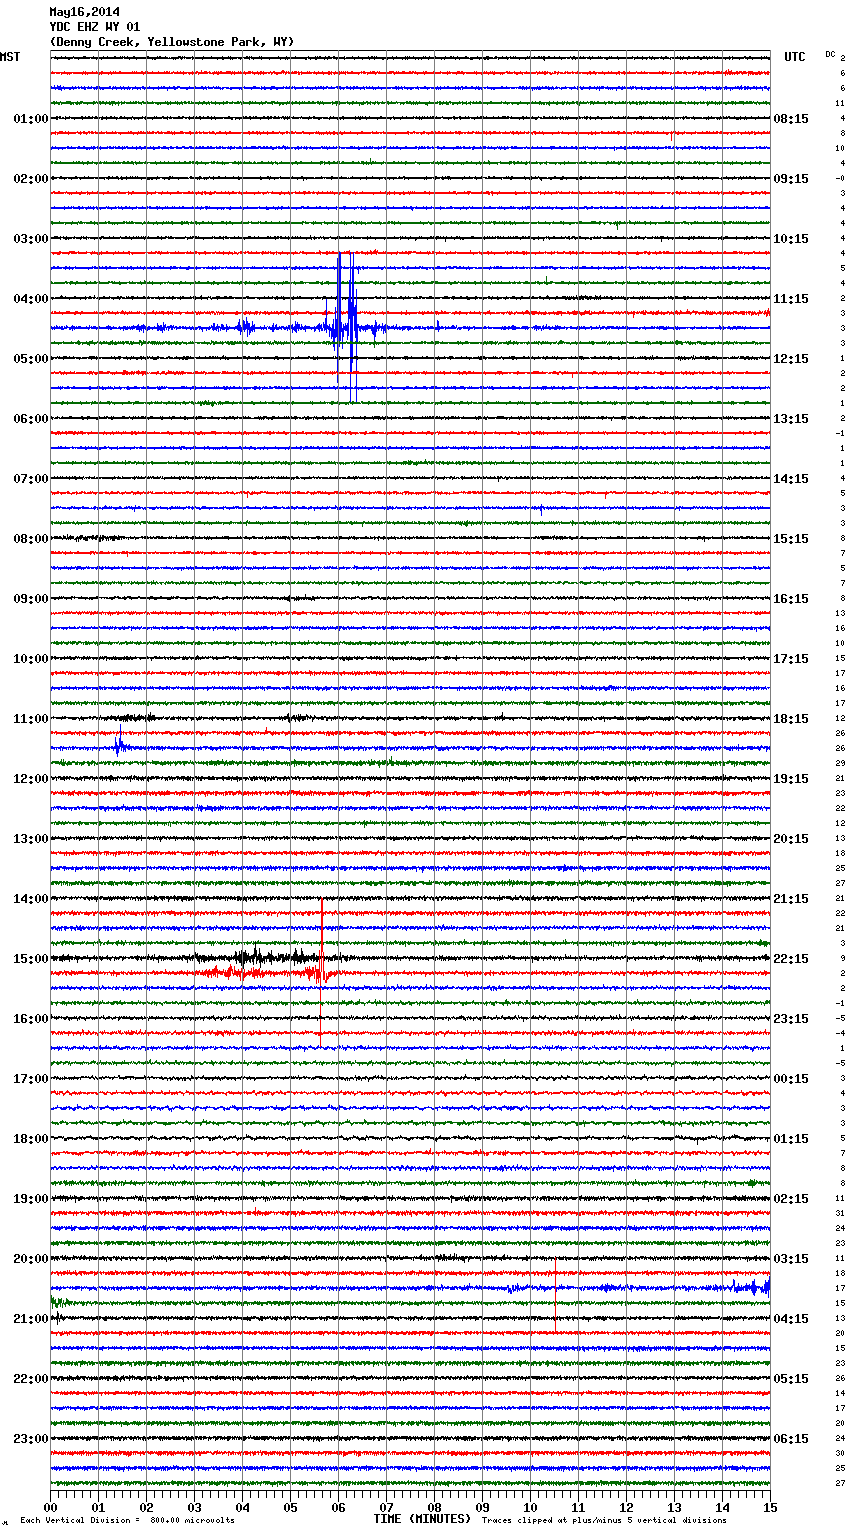
Task: Select the 01:00 MST row label
Action: click(x=31, y=118)
